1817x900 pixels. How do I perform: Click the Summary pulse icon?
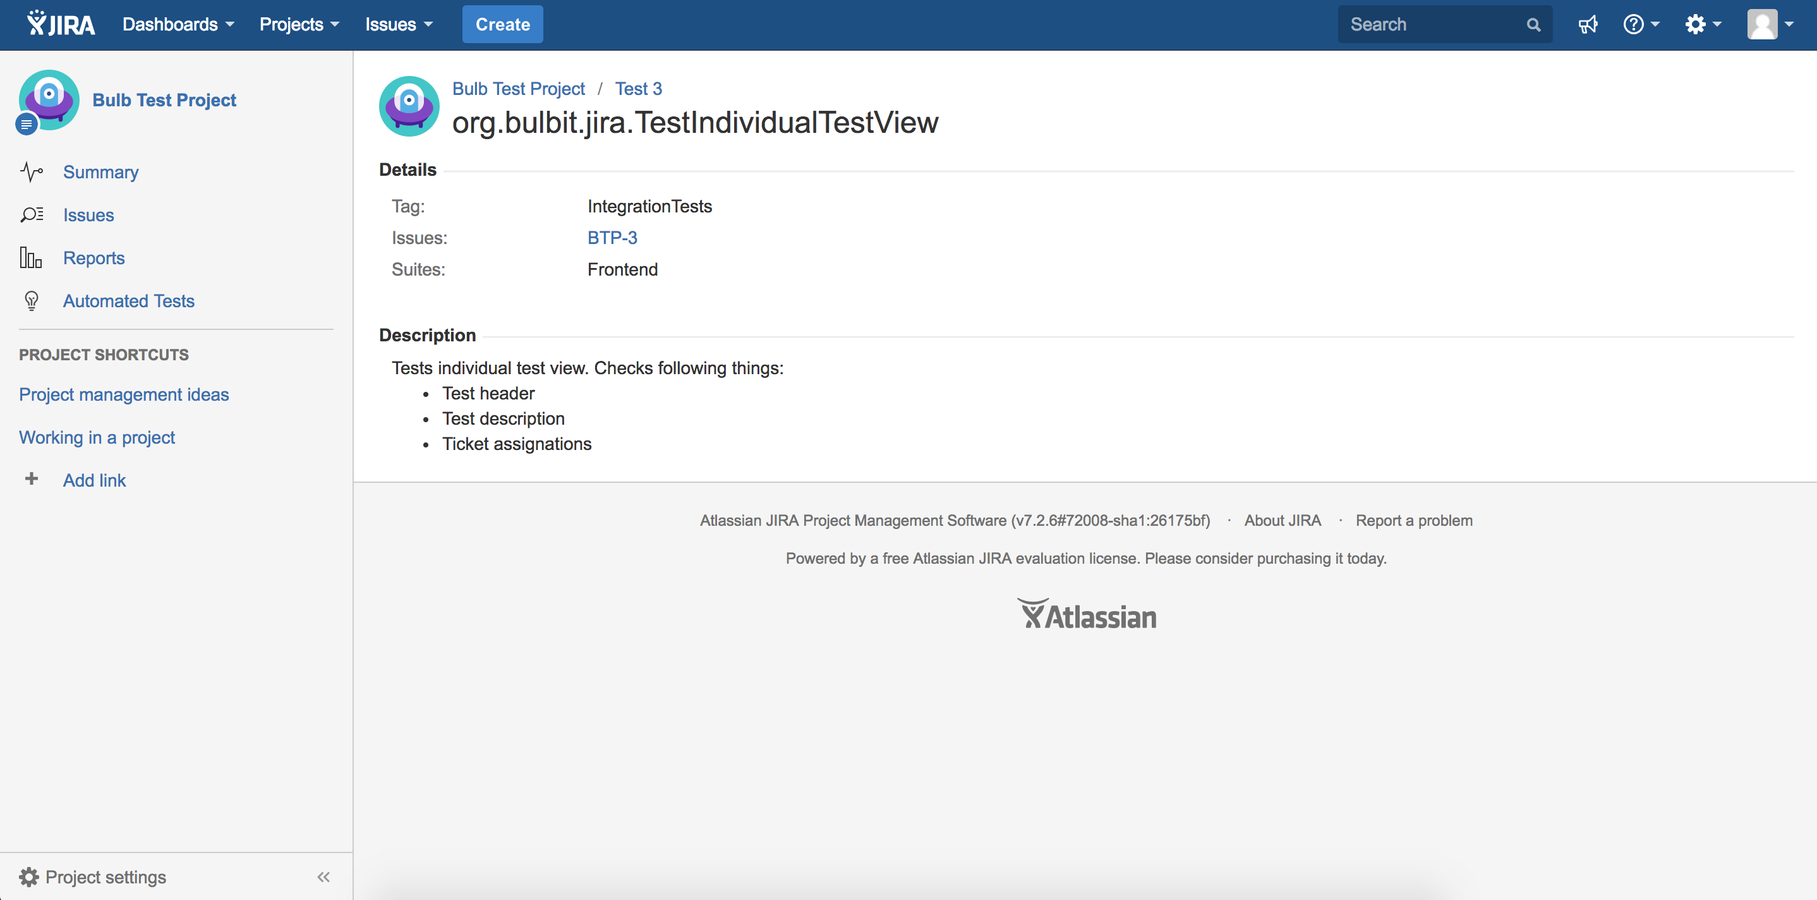(x=31, y=172)
